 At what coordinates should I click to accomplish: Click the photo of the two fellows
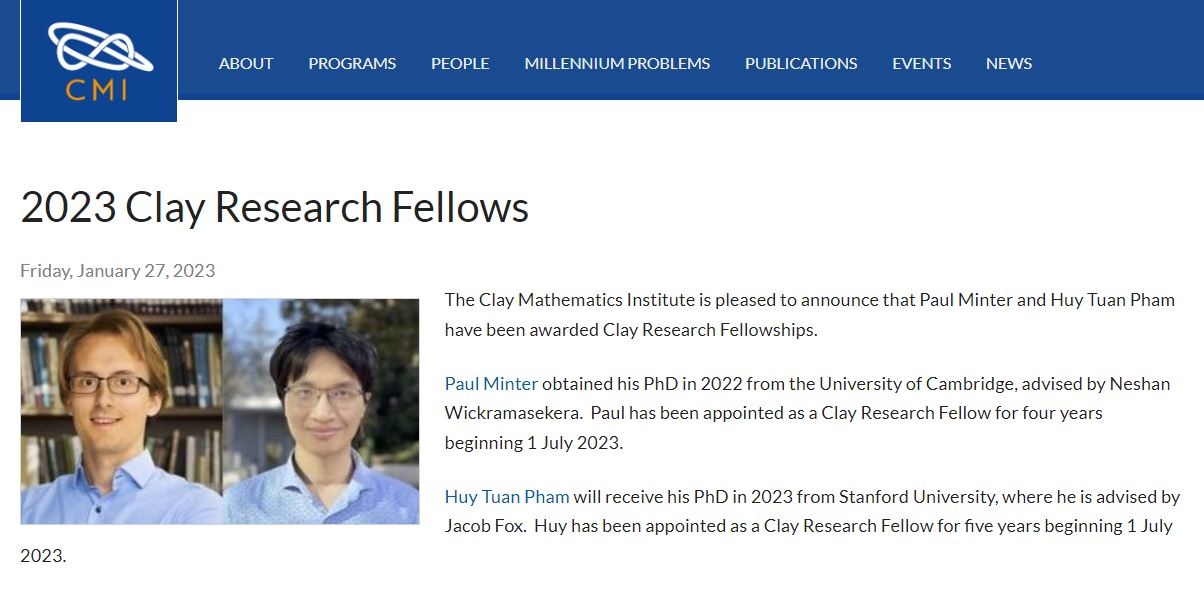click(220, 410)
